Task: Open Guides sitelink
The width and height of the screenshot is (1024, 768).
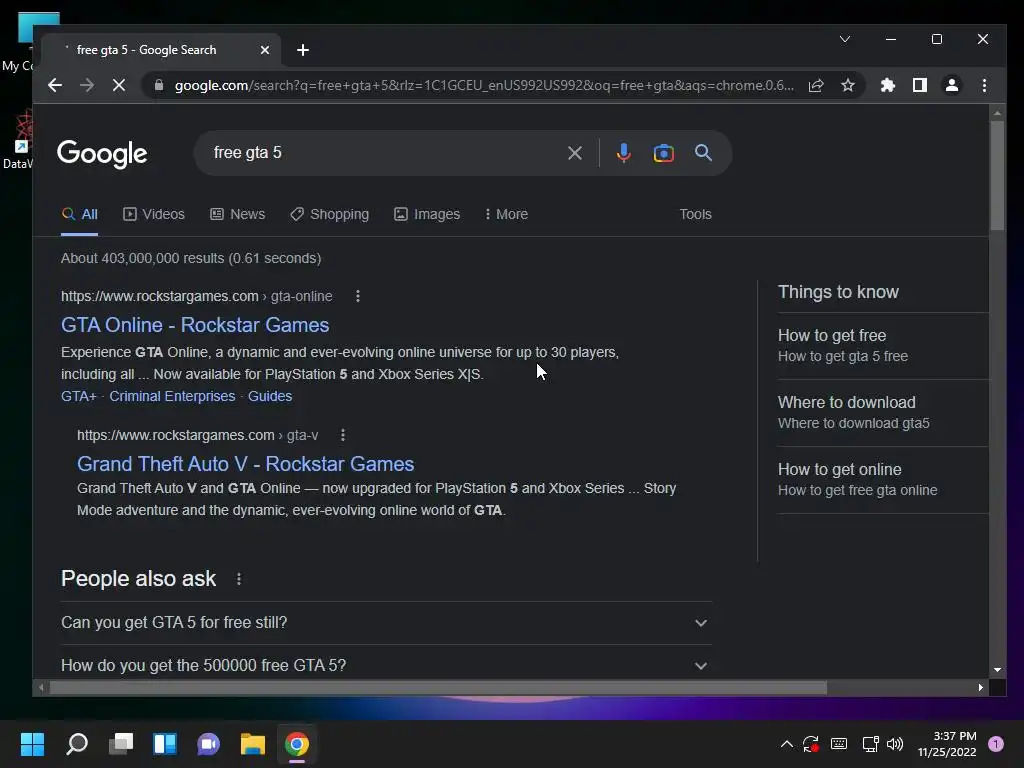Action: (270, 396)
